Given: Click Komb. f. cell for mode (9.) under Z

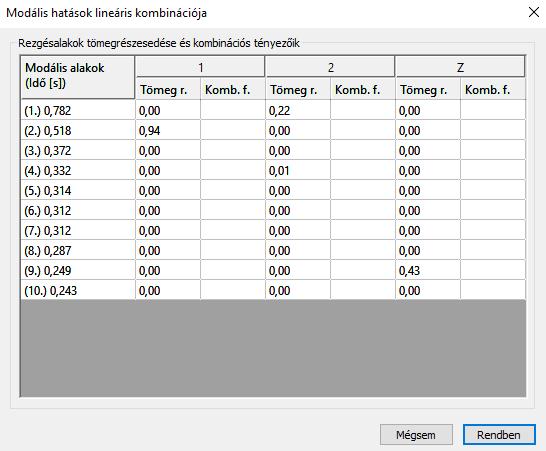Looking at the screenshot, I should coord(493,271).
